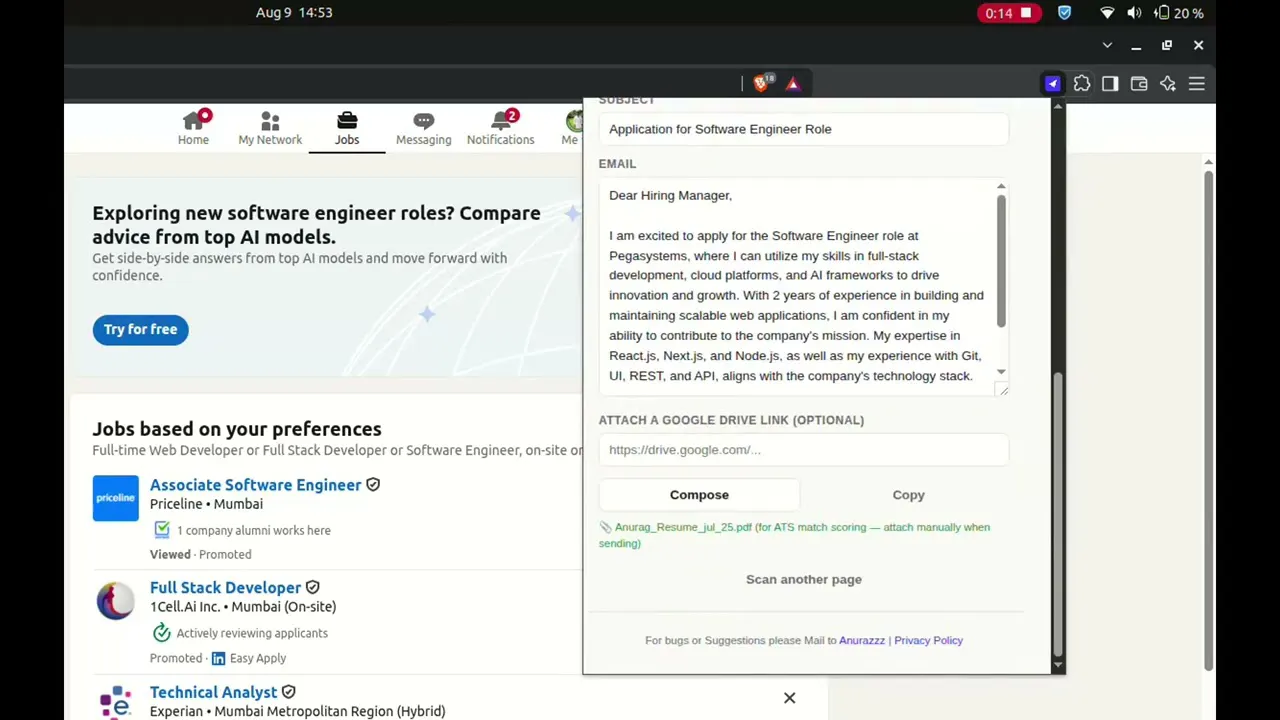
Task: Click the Google Drive link input
Action: click(803, 450)
